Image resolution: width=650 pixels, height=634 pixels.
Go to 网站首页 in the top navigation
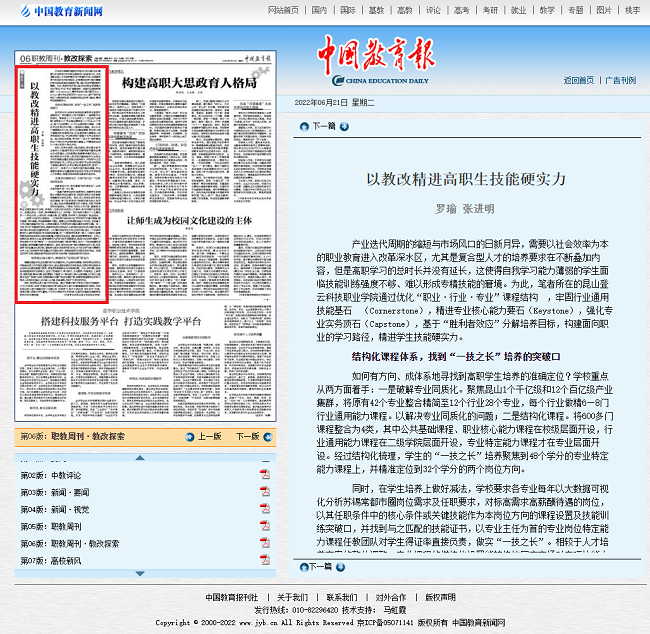pyautogui.click(x=283, y=10)
